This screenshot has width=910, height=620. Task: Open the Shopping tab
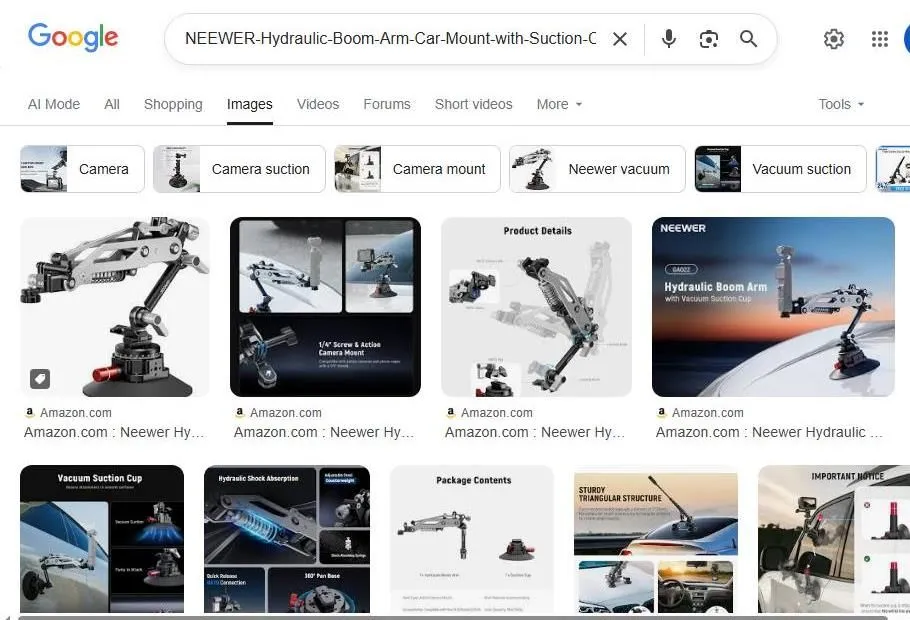(173, 104)
